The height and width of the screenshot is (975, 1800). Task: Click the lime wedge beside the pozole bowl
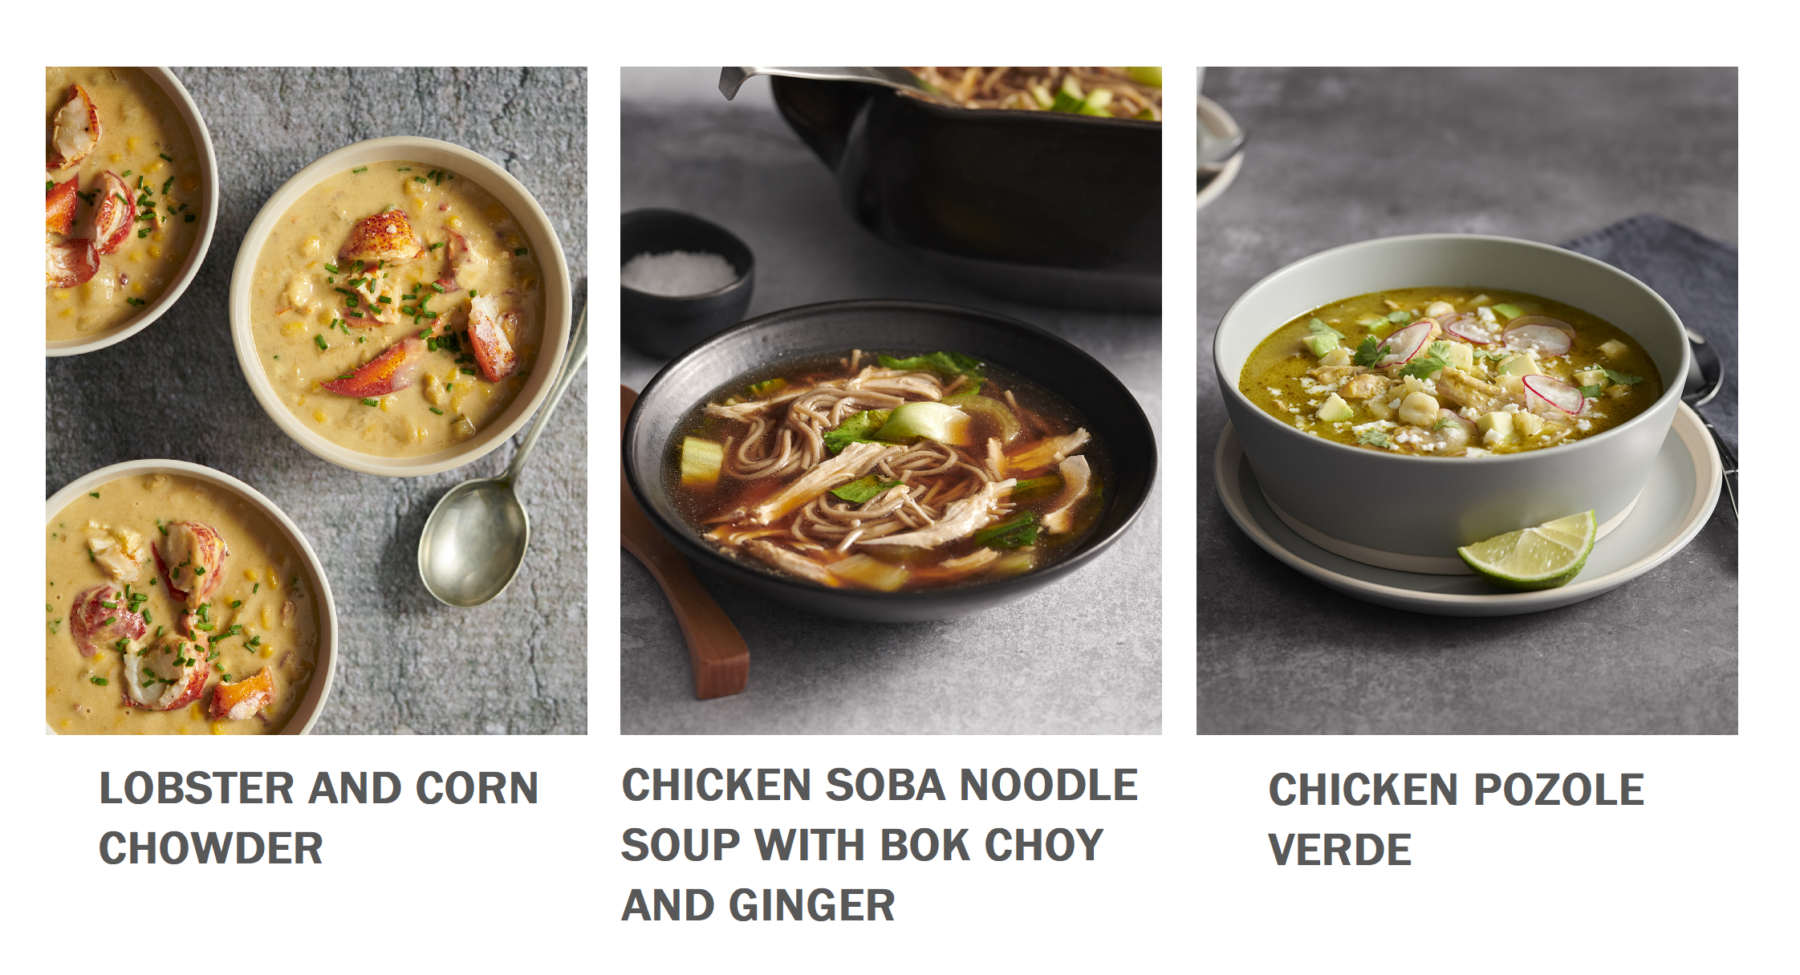pos(1527,548)
